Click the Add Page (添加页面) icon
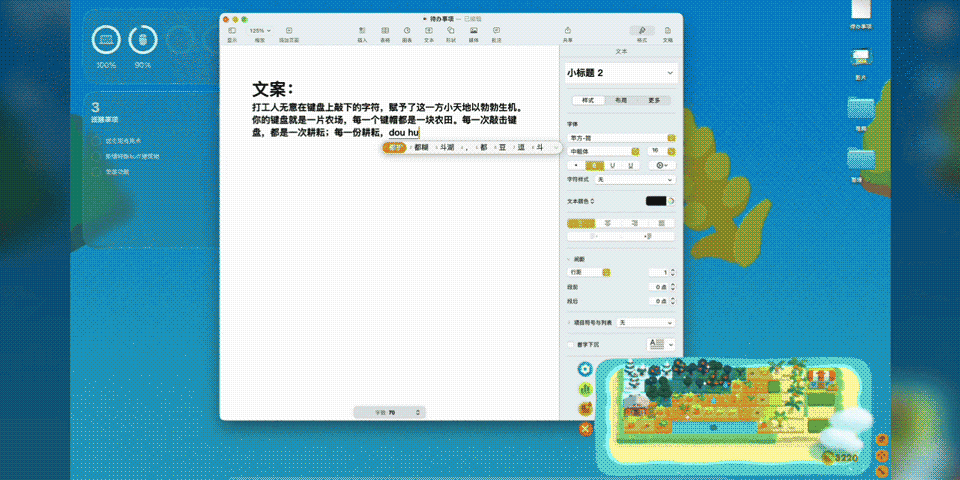The height and width of the screenshot is (480, 960). coord(289,32)
